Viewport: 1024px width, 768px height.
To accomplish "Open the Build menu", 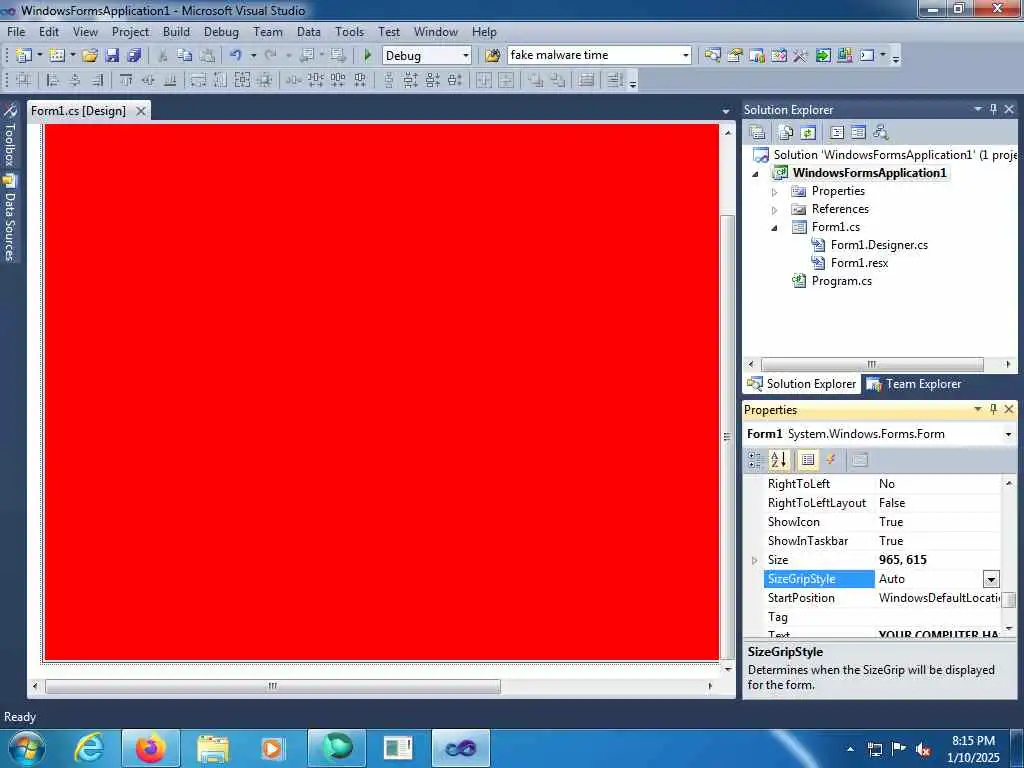I will coord(176,31).
